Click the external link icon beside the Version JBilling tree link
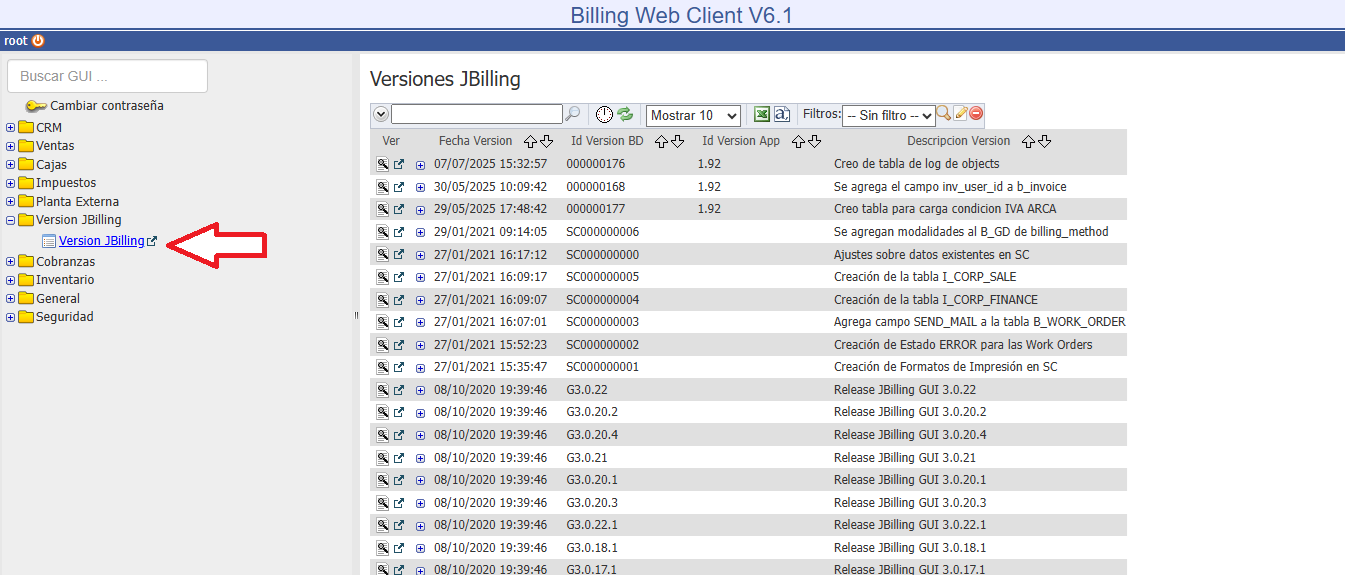Screen dimensions: 1345x575 point(152,241)
